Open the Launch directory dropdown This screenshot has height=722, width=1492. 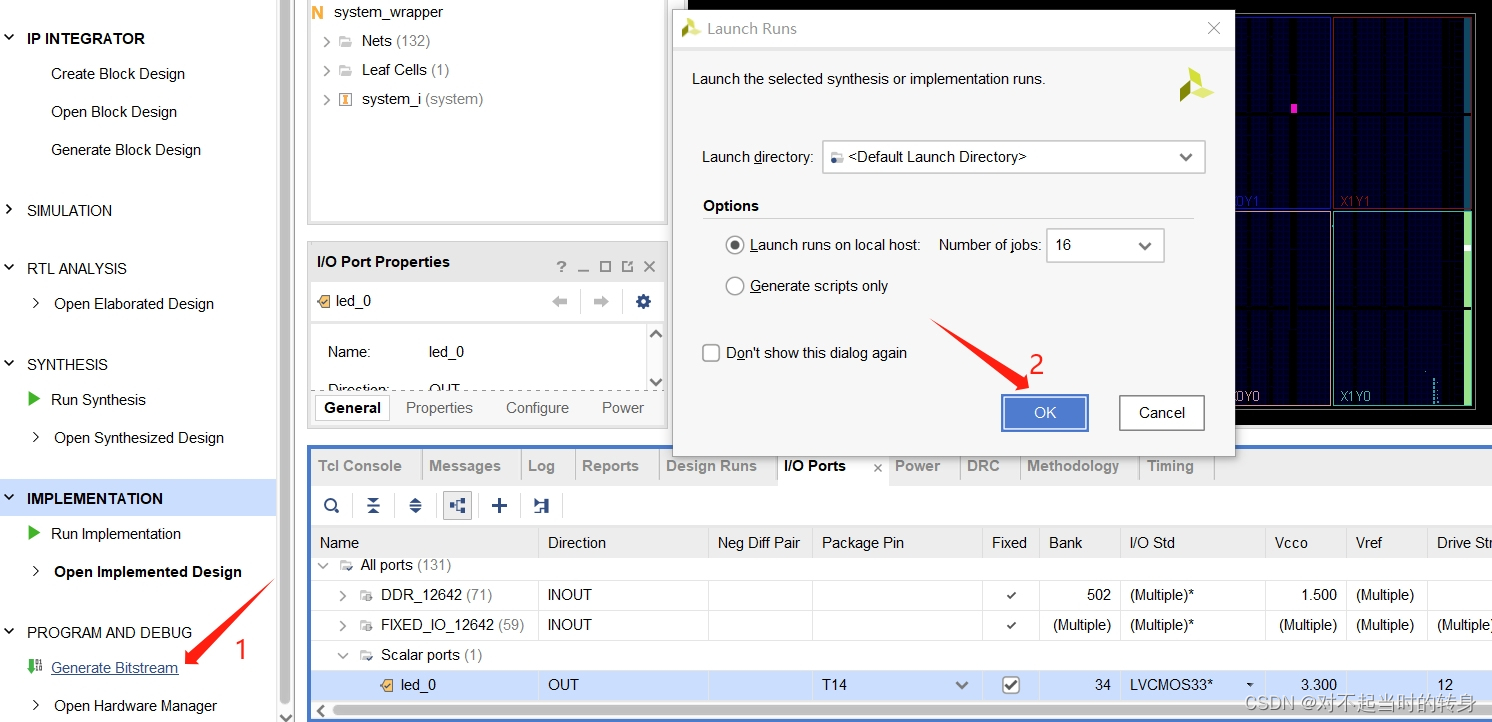click(1186, 157)
